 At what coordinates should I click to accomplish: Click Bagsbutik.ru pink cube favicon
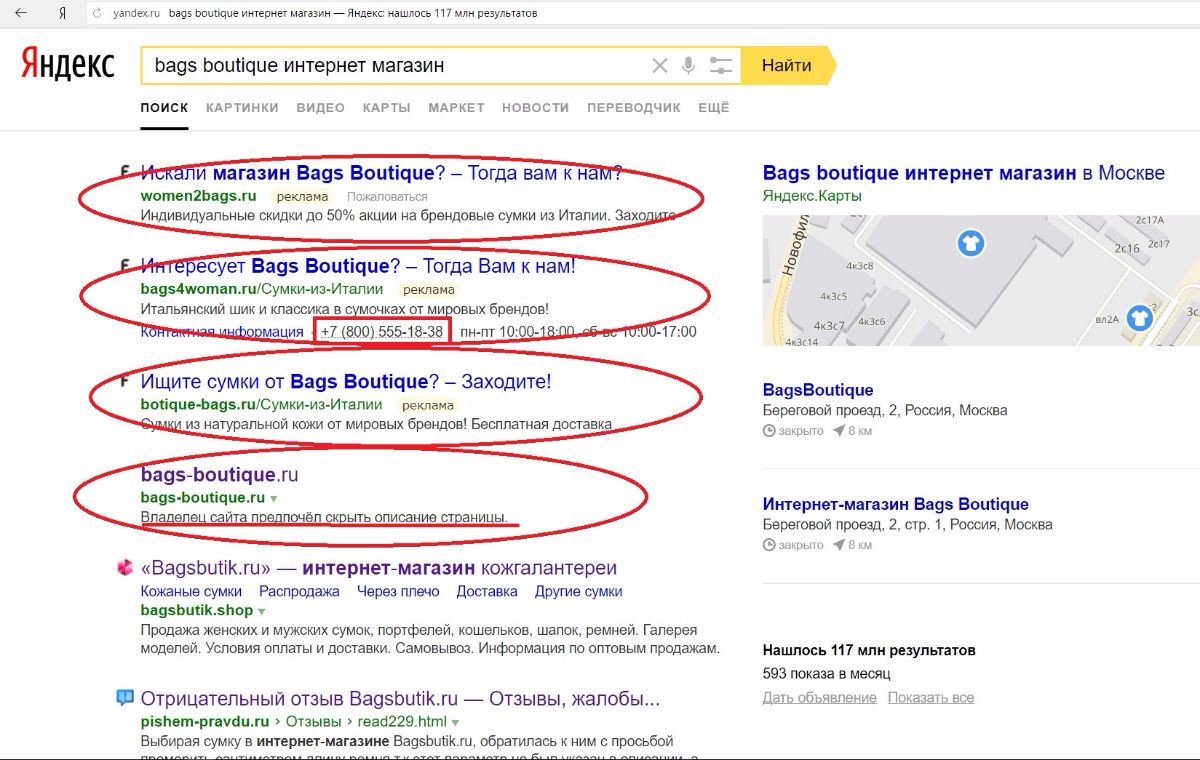125,568
